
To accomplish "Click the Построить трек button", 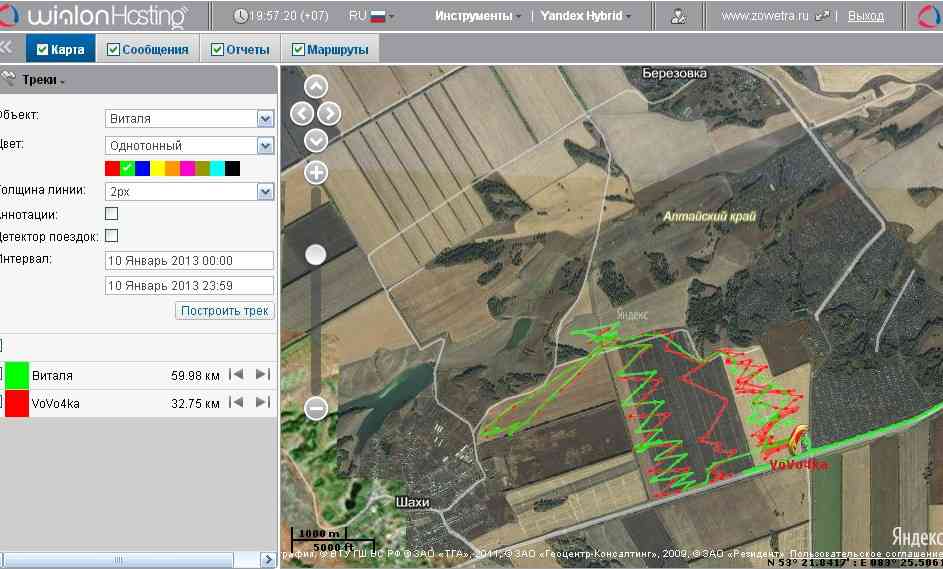I will pyautogui.click(x=224, y=311).
